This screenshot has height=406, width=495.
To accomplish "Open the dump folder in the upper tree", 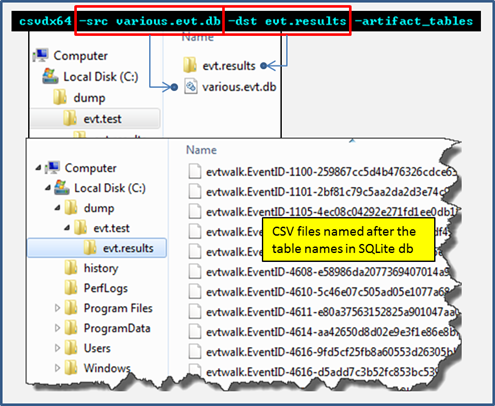I will coord(79,98).
